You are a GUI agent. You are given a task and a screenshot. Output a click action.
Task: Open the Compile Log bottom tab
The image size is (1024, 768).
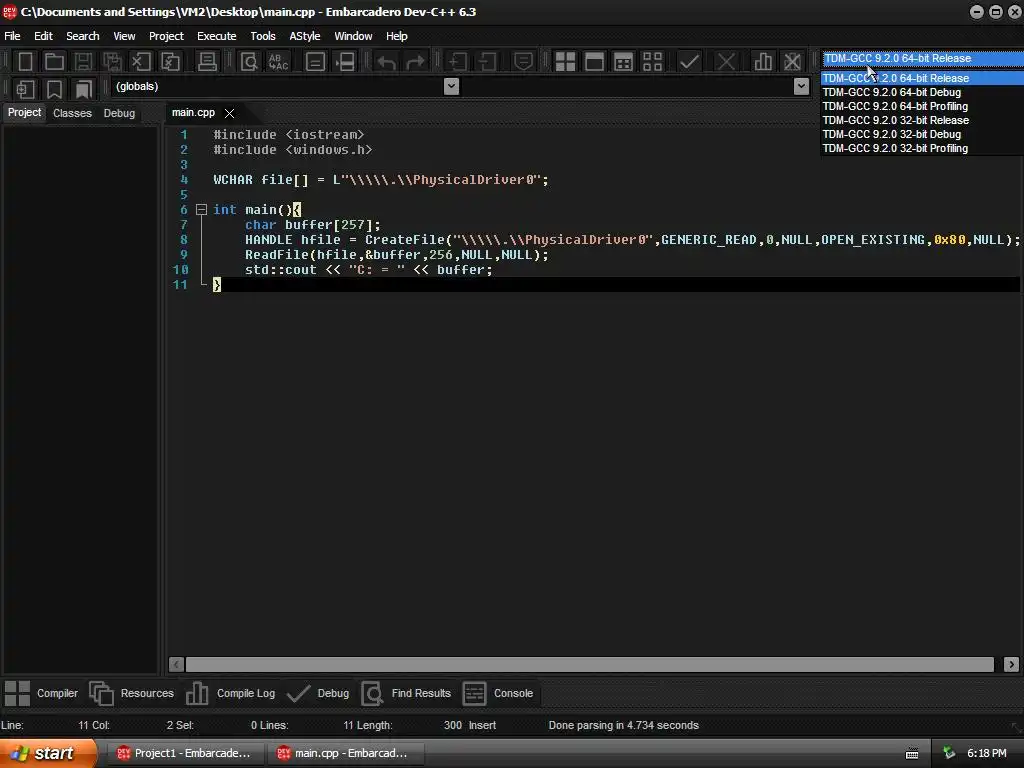(231, 693)
